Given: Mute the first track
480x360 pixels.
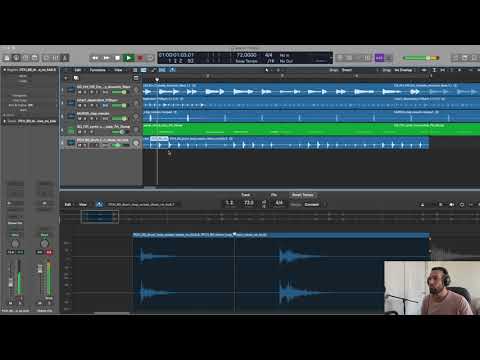Looking at the screenshot, I should coord(79,92).
